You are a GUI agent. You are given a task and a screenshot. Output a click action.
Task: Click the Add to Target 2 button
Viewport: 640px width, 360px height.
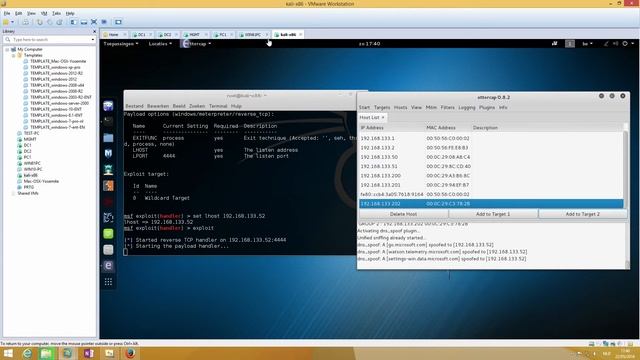click(x=582, y=214)
